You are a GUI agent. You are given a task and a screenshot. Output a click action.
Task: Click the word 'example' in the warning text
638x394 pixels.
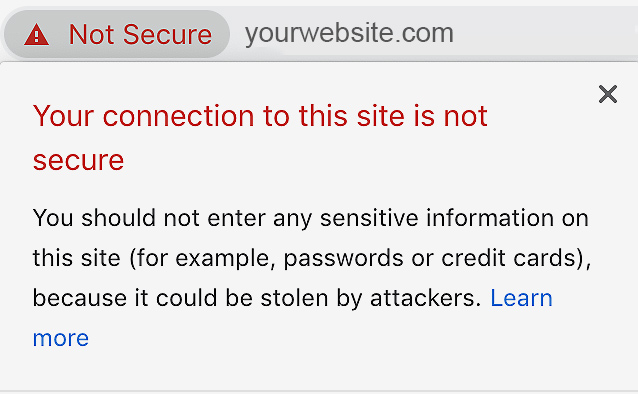(x=222, y=259)
